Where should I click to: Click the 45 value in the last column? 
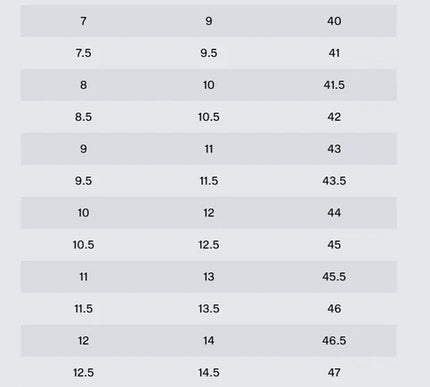tap(334, 245)
